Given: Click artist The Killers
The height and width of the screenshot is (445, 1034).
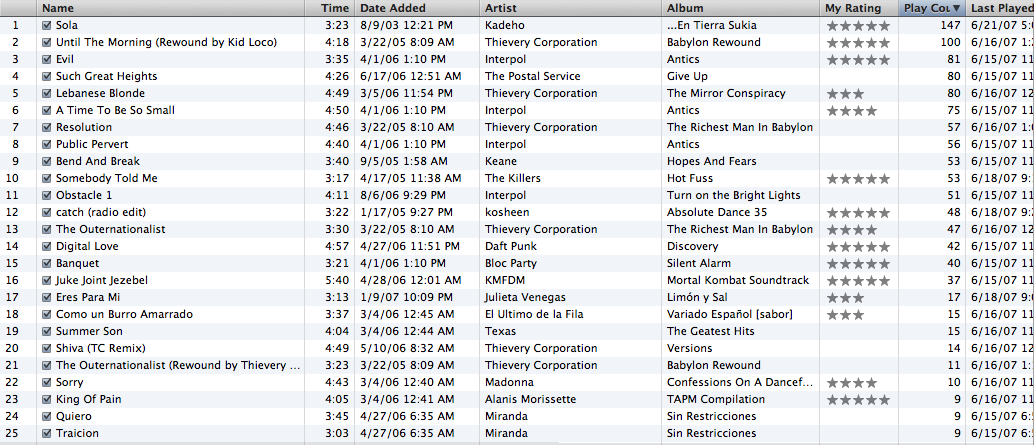Looking at the screenshot, I should point(512,179).
